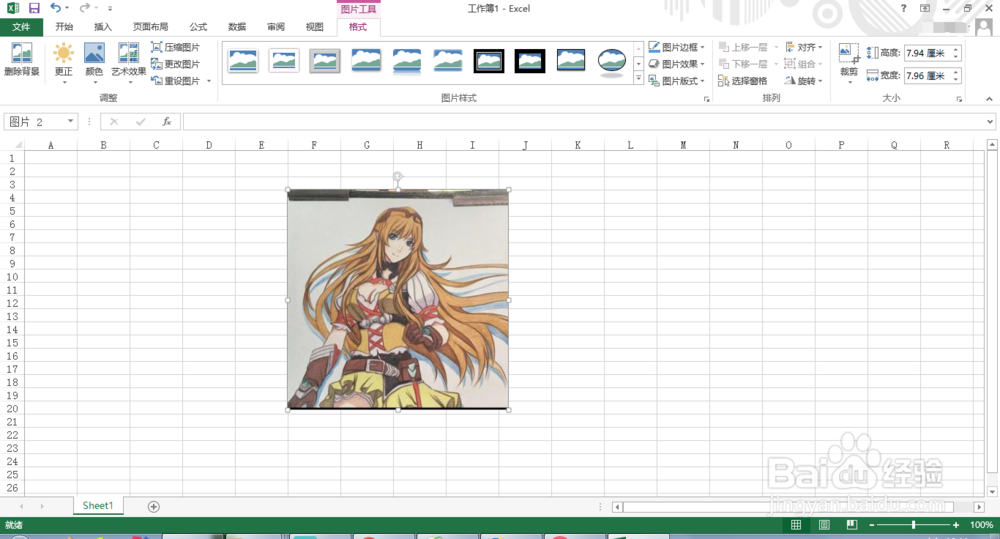Click Compress Pictures (压缩图片)
Image resolution: width=1000 pixels, height=539 pixels.
coord(175,47)
